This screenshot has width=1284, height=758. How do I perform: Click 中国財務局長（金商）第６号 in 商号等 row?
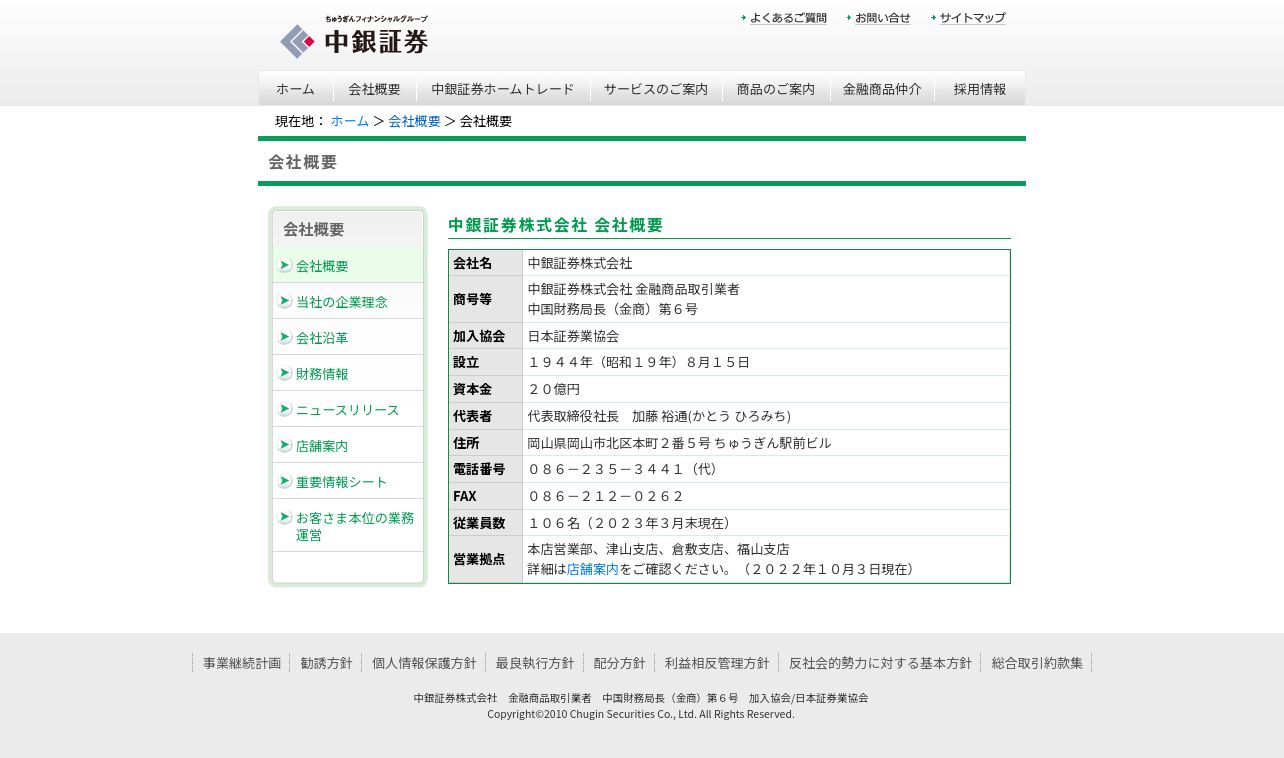(x=613, y=309)
